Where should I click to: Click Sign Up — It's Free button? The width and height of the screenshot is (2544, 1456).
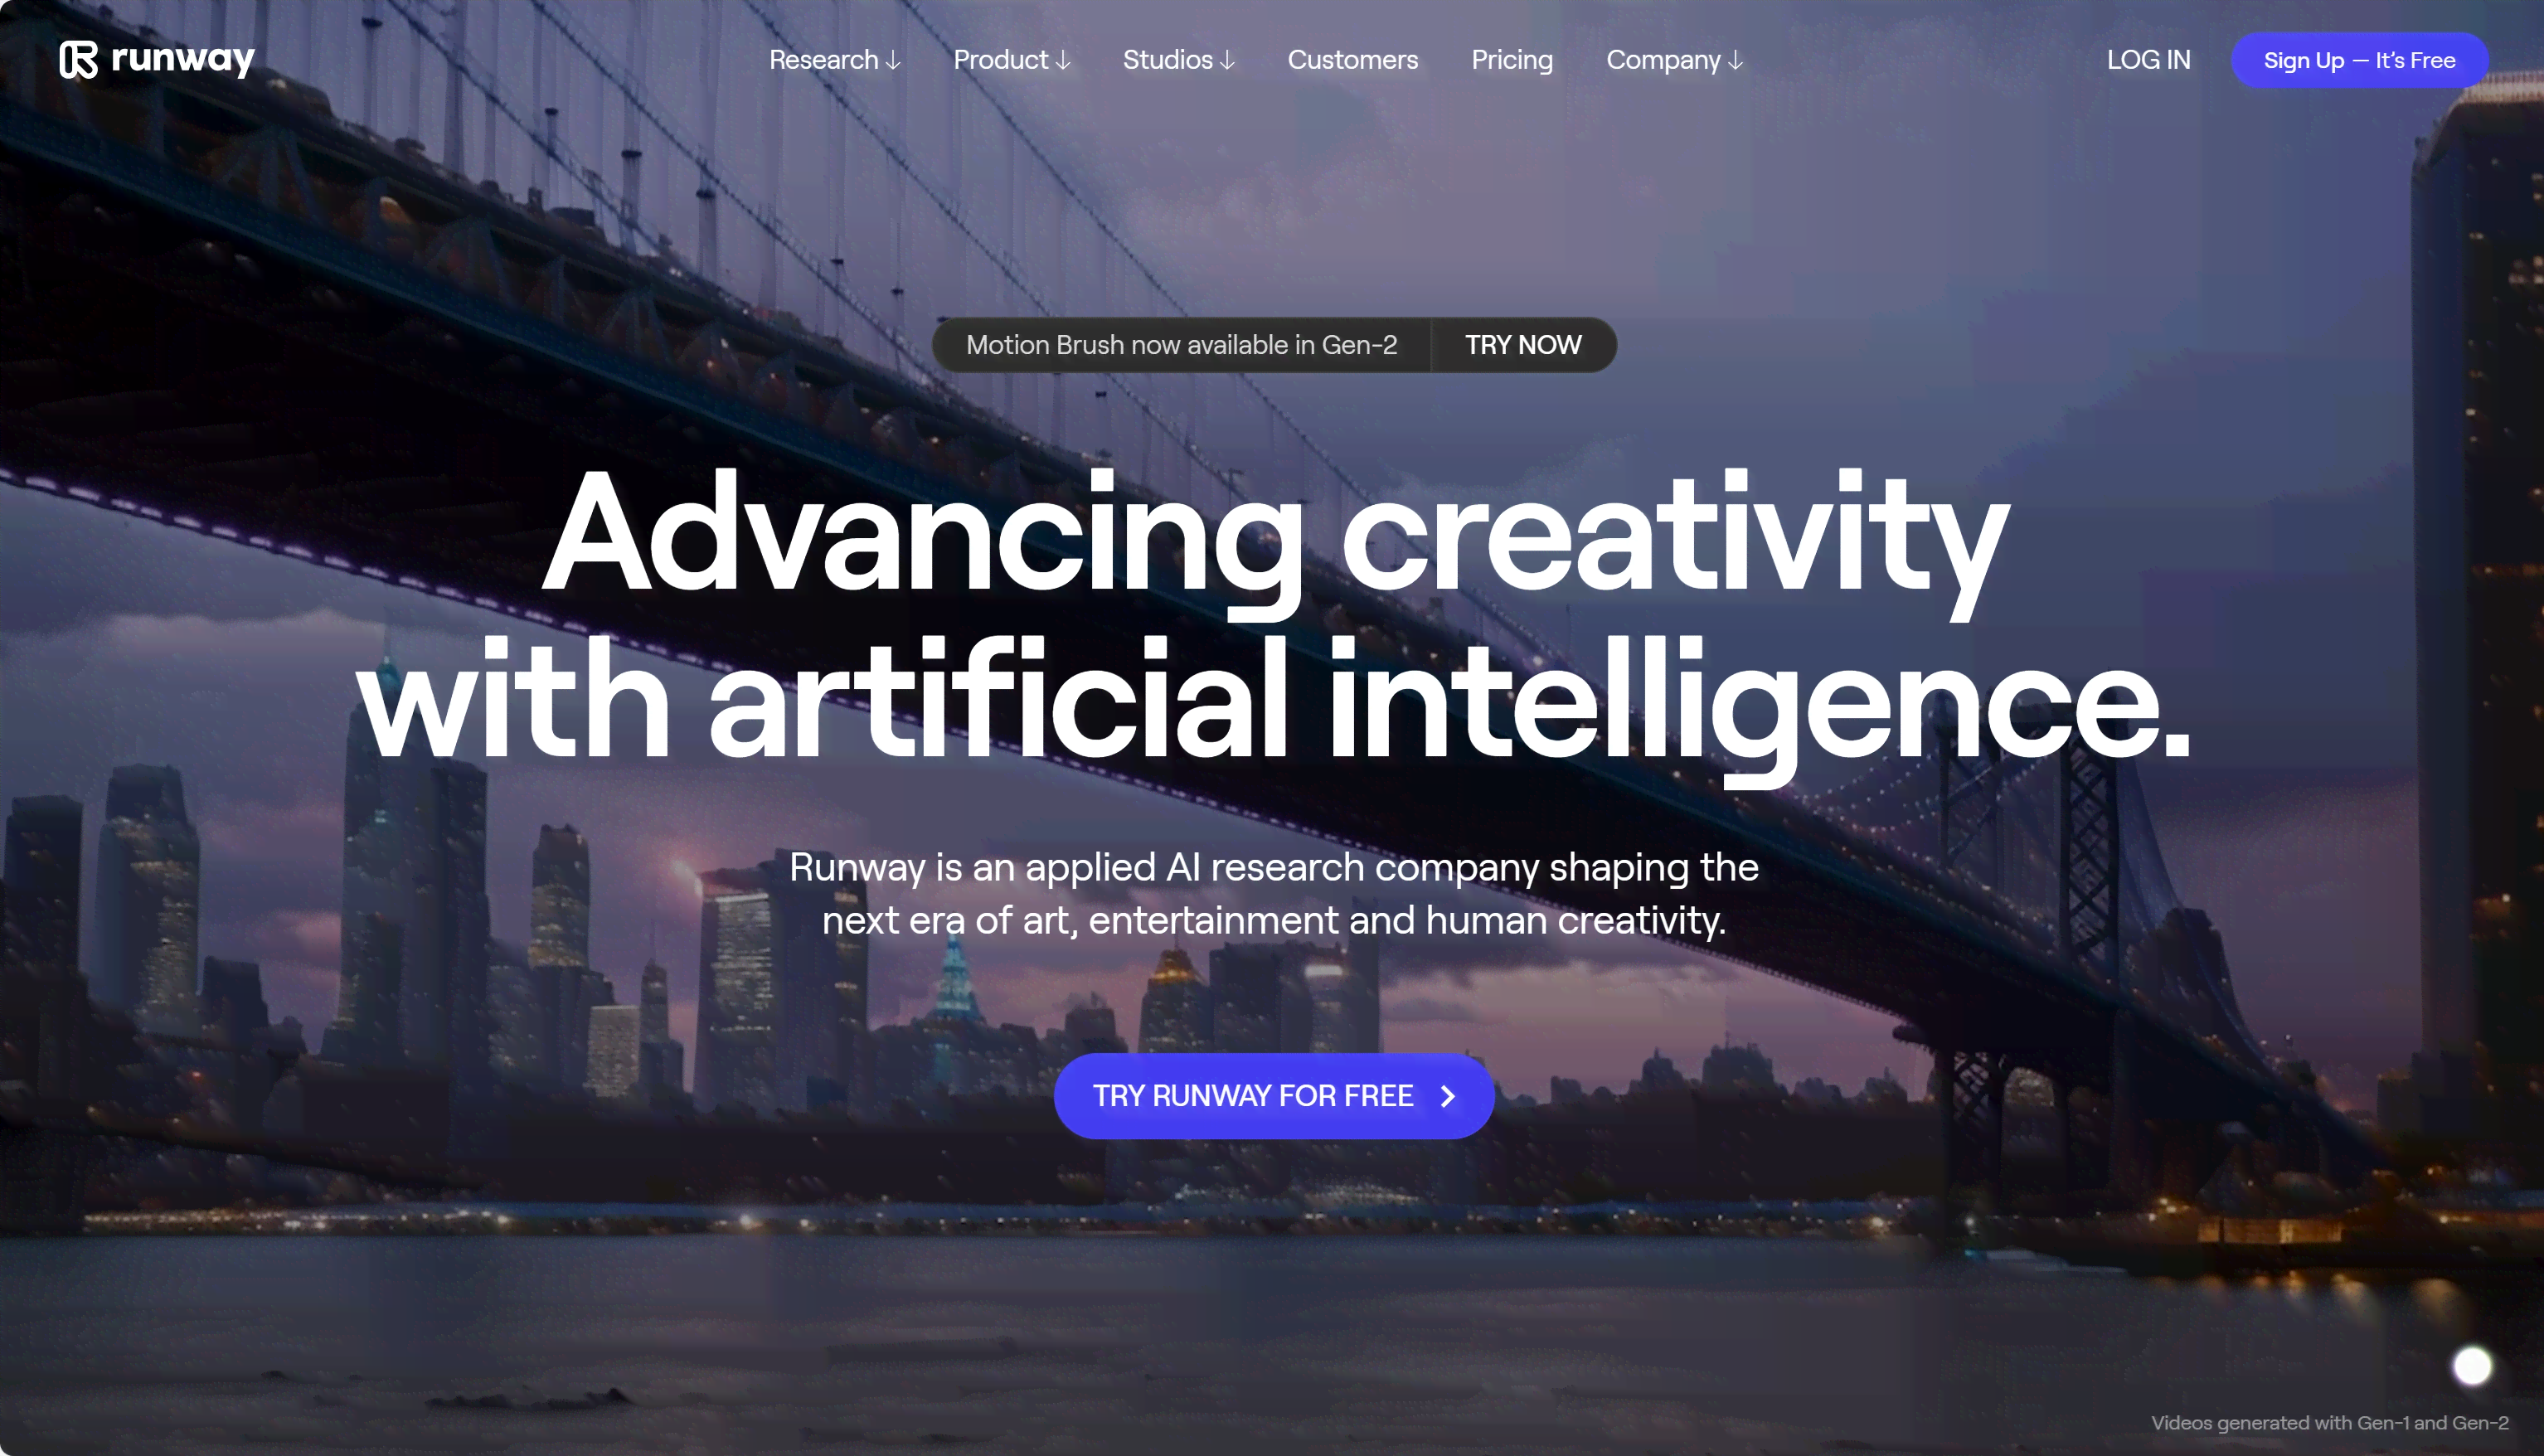(x=2359, y=58)
